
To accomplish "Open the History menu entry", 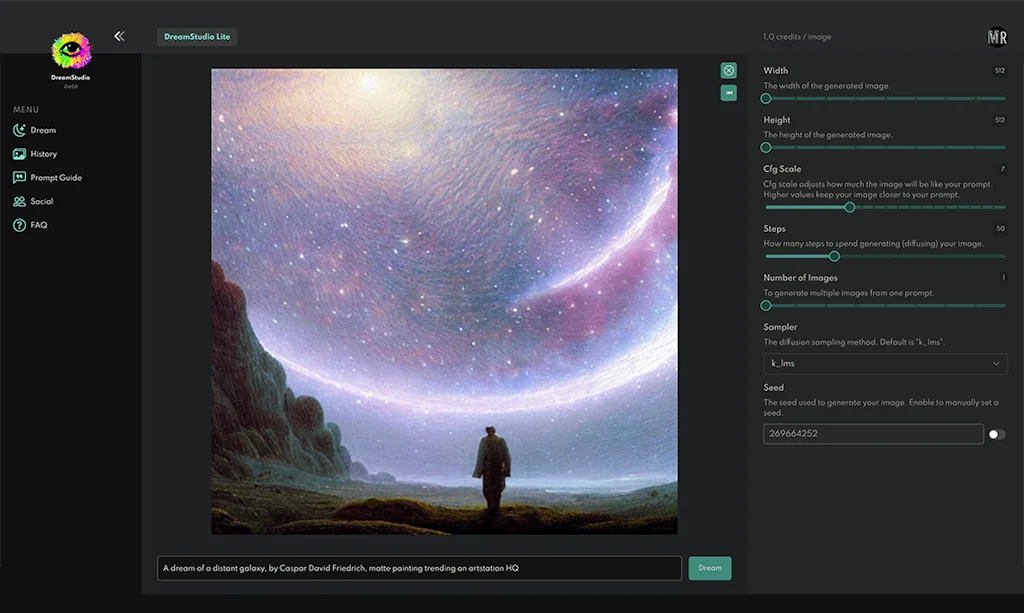I will [46, 154].
